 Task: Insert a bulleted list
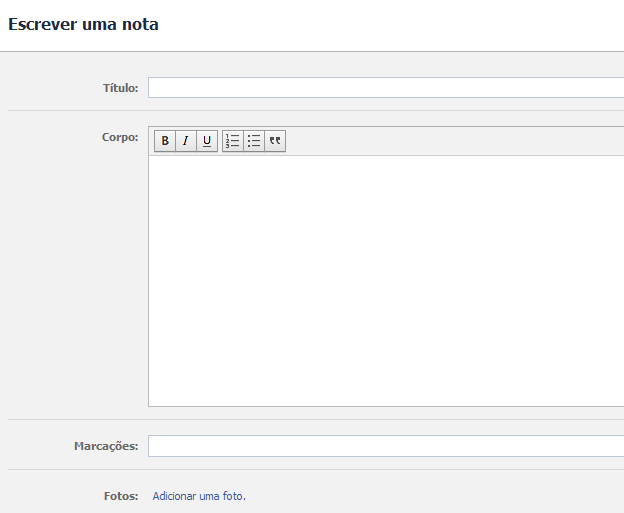click(254, 141)
